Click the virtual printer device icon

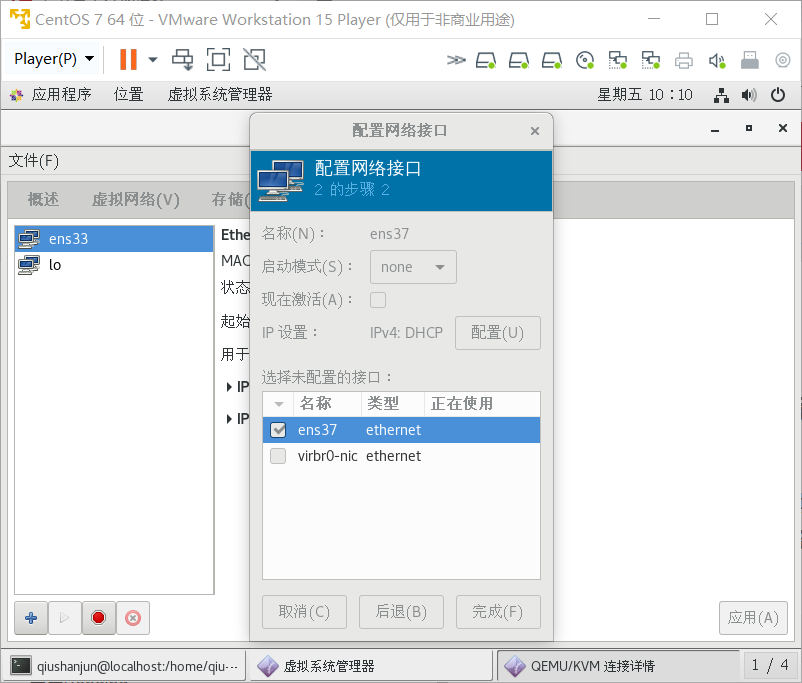[x=684, y=60]
